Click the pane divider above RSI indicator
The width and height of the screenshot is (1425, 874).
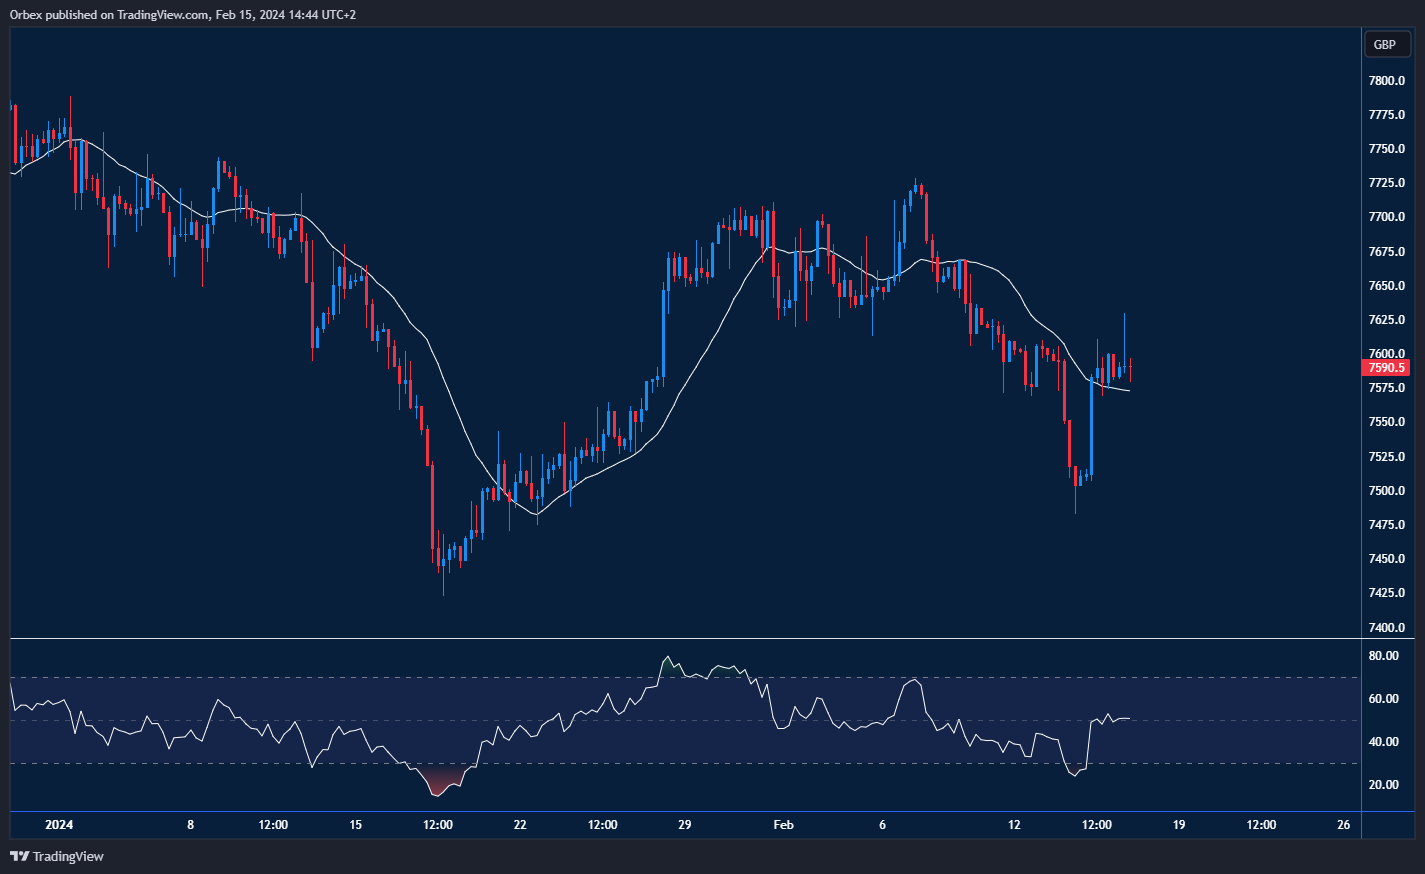coord(685,638)
